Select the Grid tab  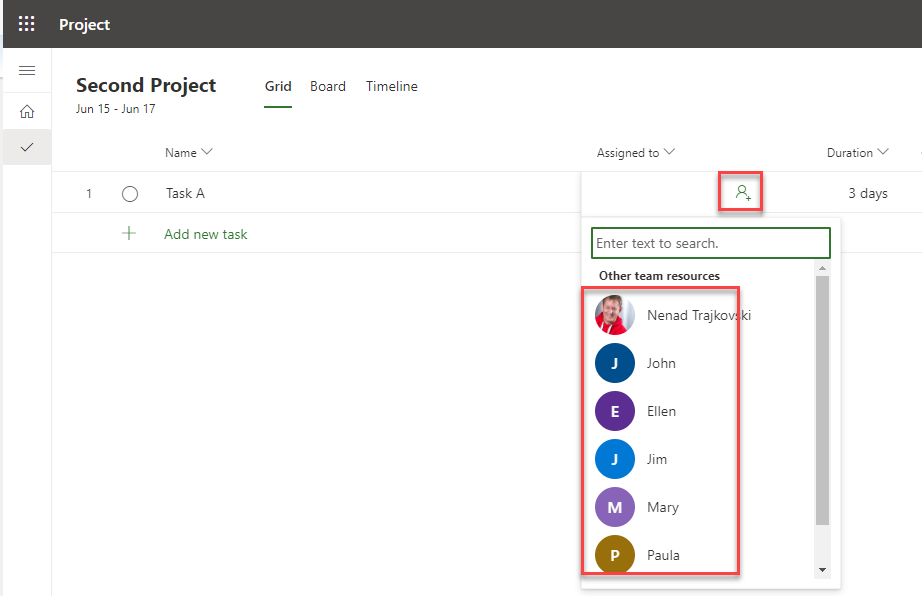click(278, 87)
